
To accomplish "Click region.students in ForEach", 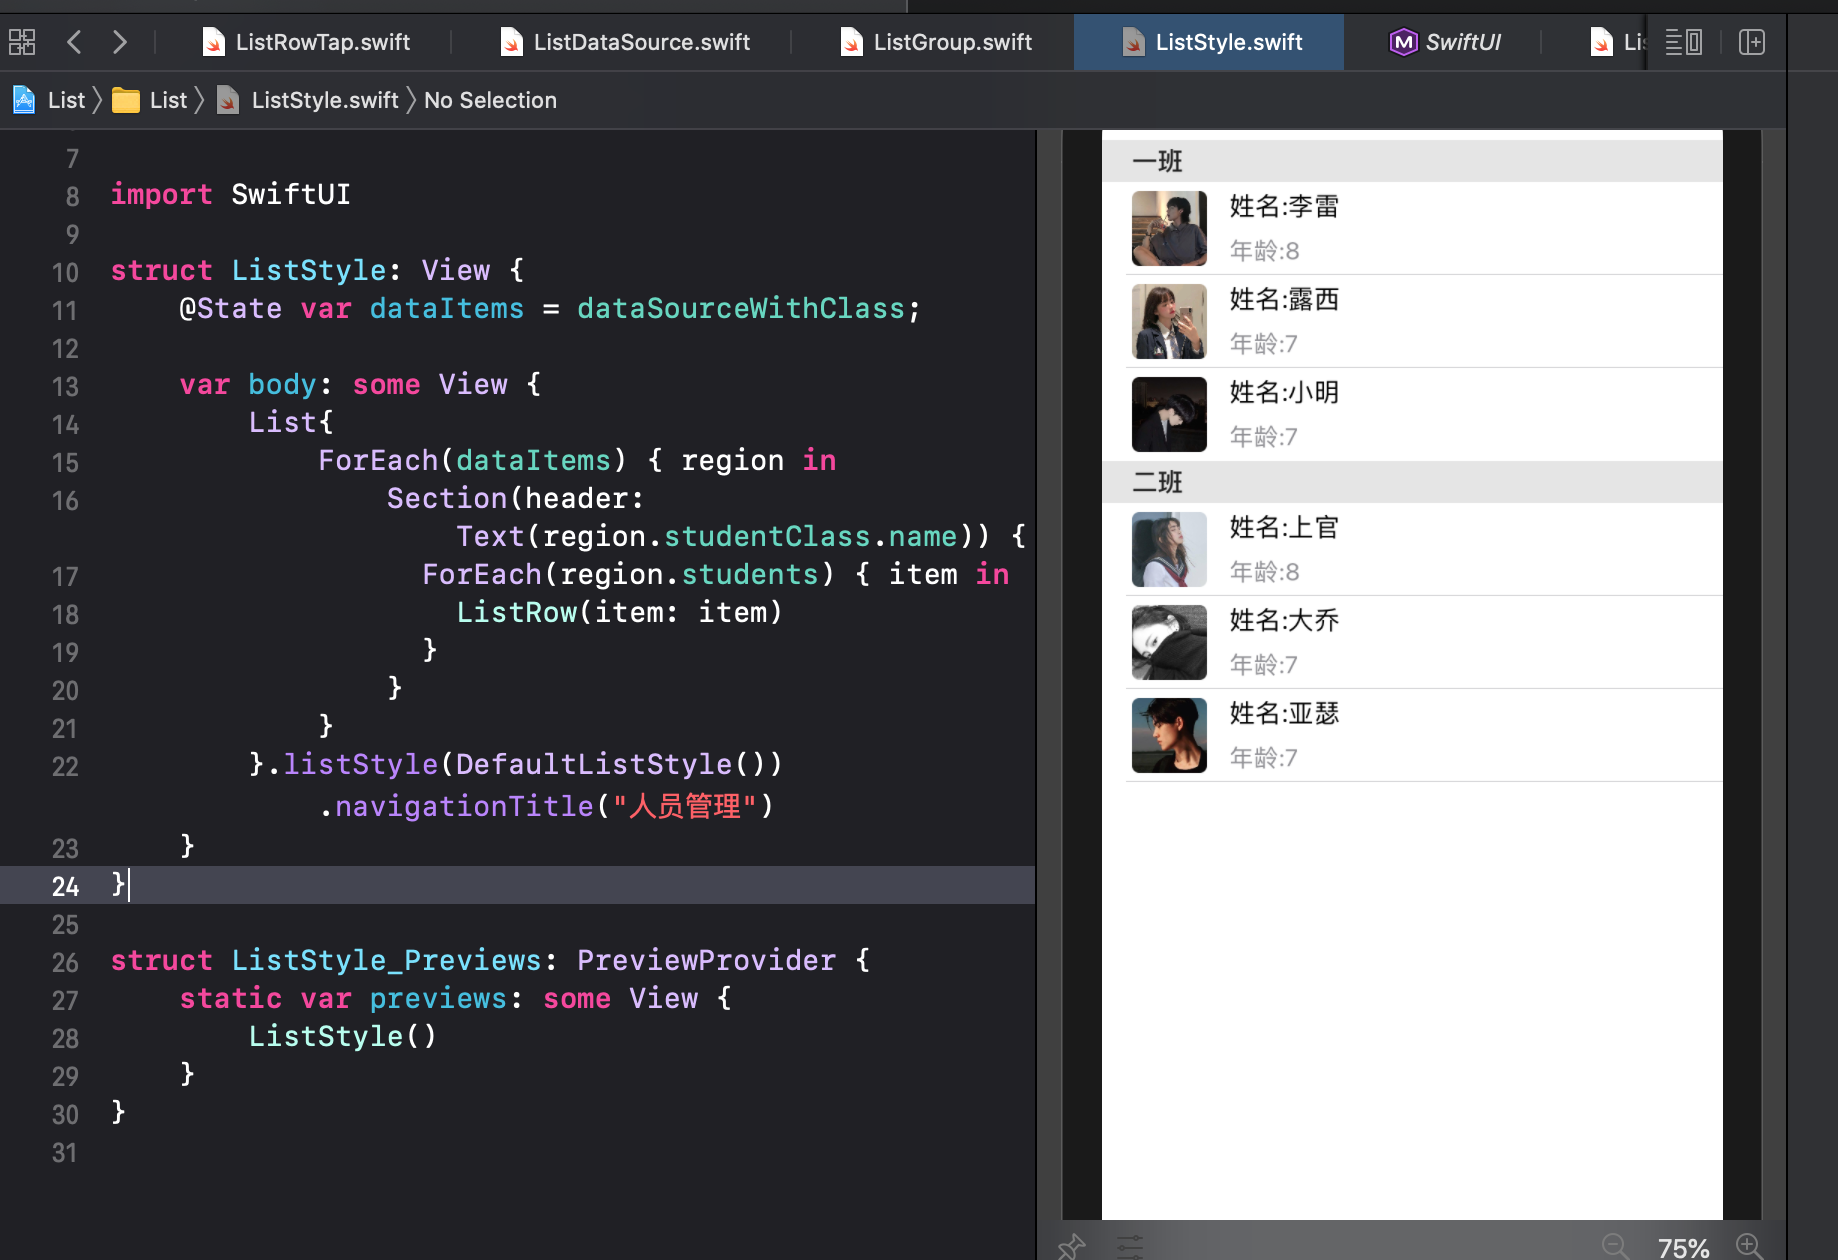I will [689, 574].
